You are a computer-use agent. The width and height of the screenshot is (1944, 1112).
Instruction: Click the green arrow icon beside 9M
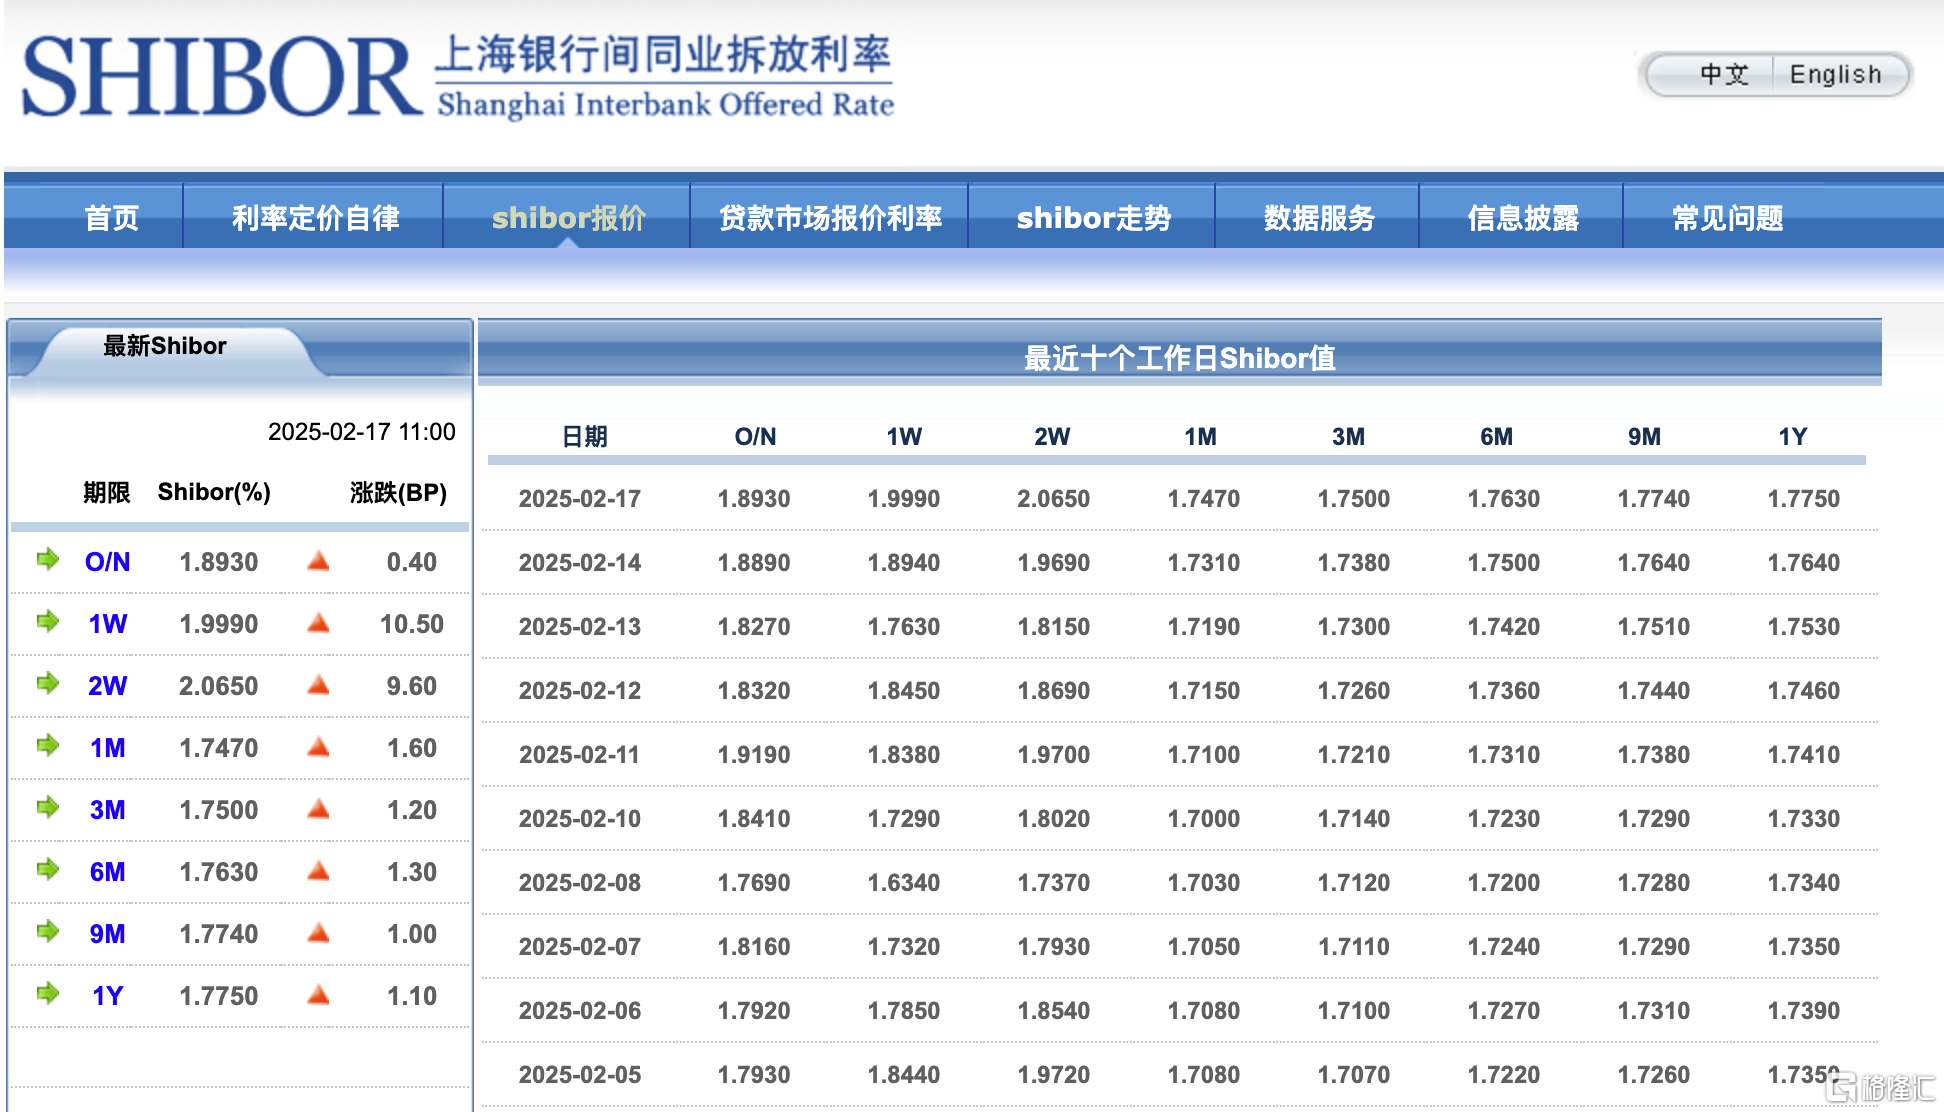[48, 931]
